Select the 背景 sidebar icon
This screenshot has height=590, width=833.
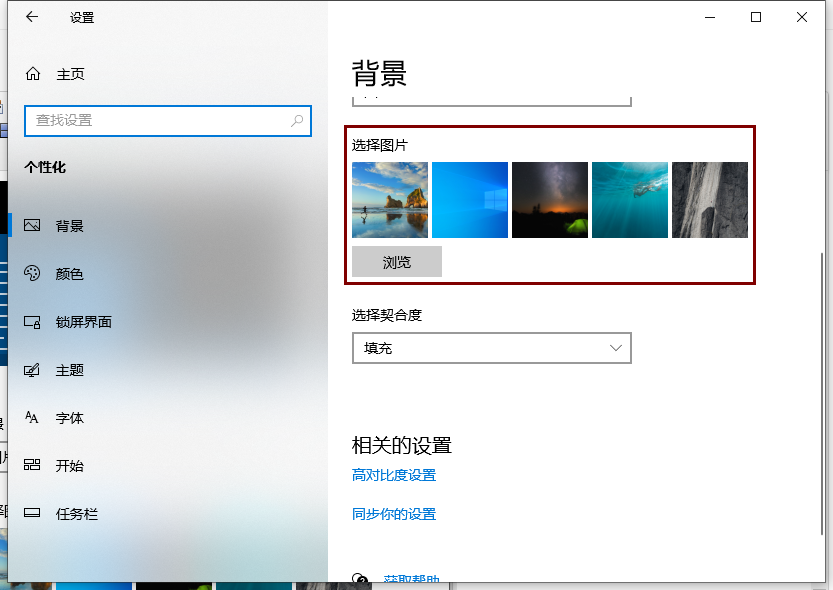pos(32,225)
